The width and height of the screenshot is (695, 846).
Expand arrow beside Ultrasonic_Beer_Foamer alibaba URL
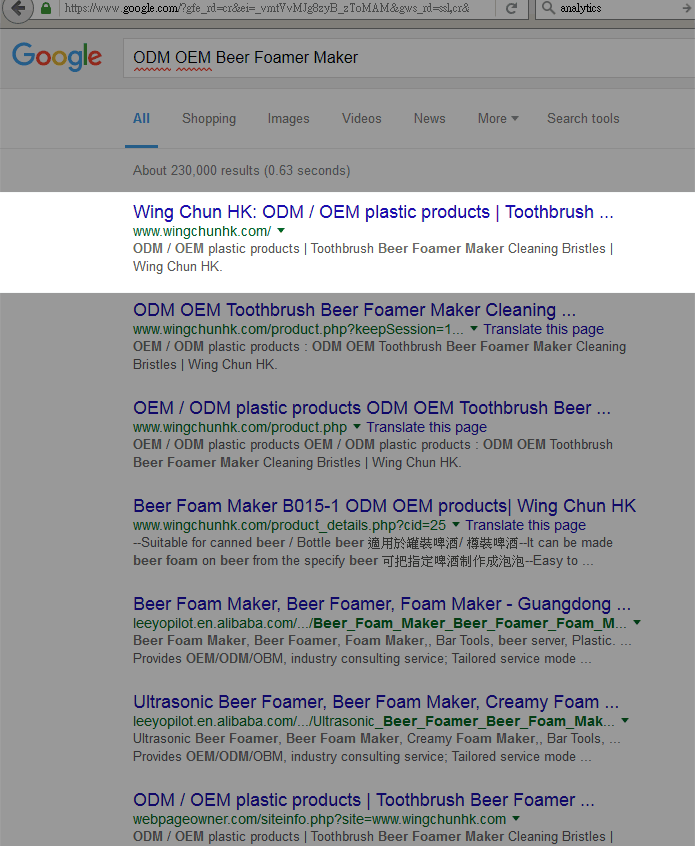click(625, 721)
